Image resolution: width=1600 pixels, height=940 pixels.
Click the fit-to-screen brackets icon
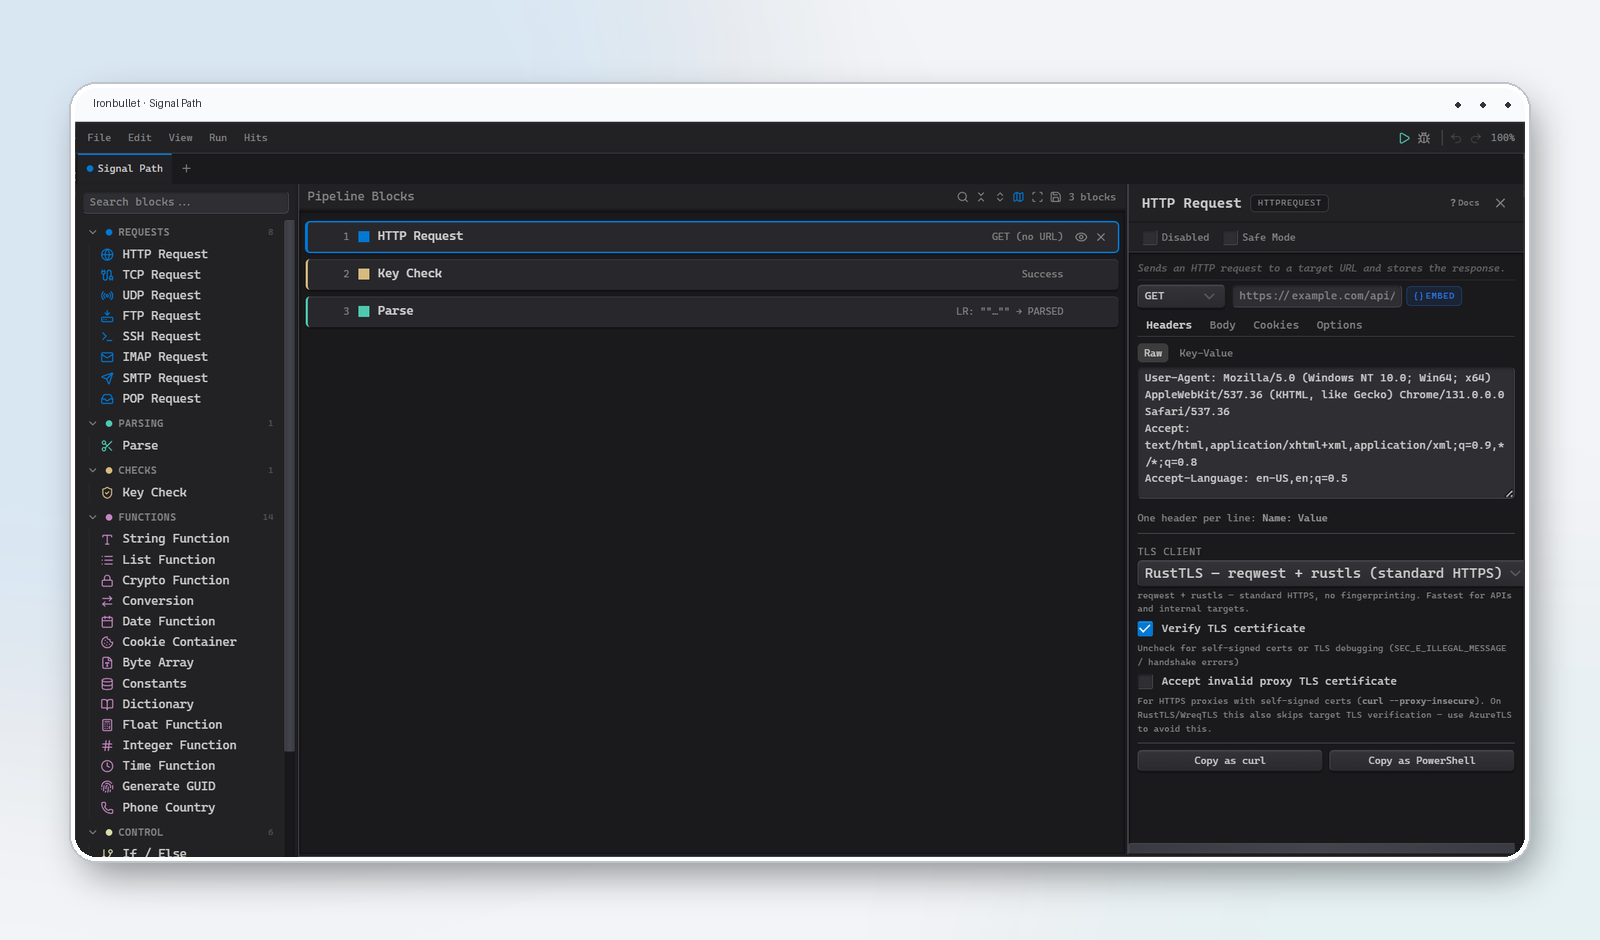pos(1037,197)
